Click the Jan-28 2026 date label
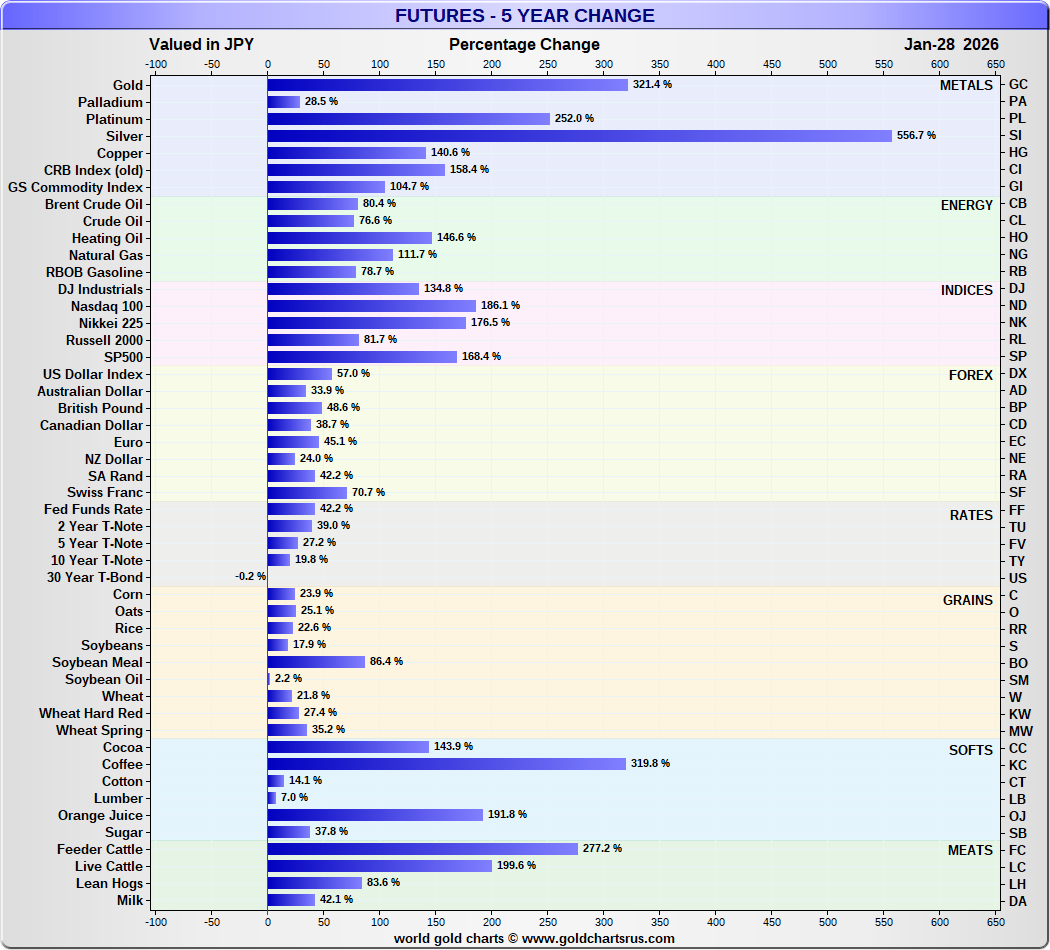This screenshot has width=1050, height=950. pyautogui.click(x=951, y=44)
